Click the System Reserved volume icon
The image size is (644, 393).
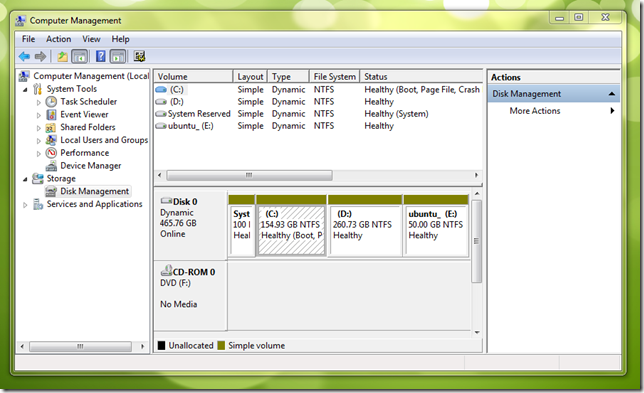[161, 114]
